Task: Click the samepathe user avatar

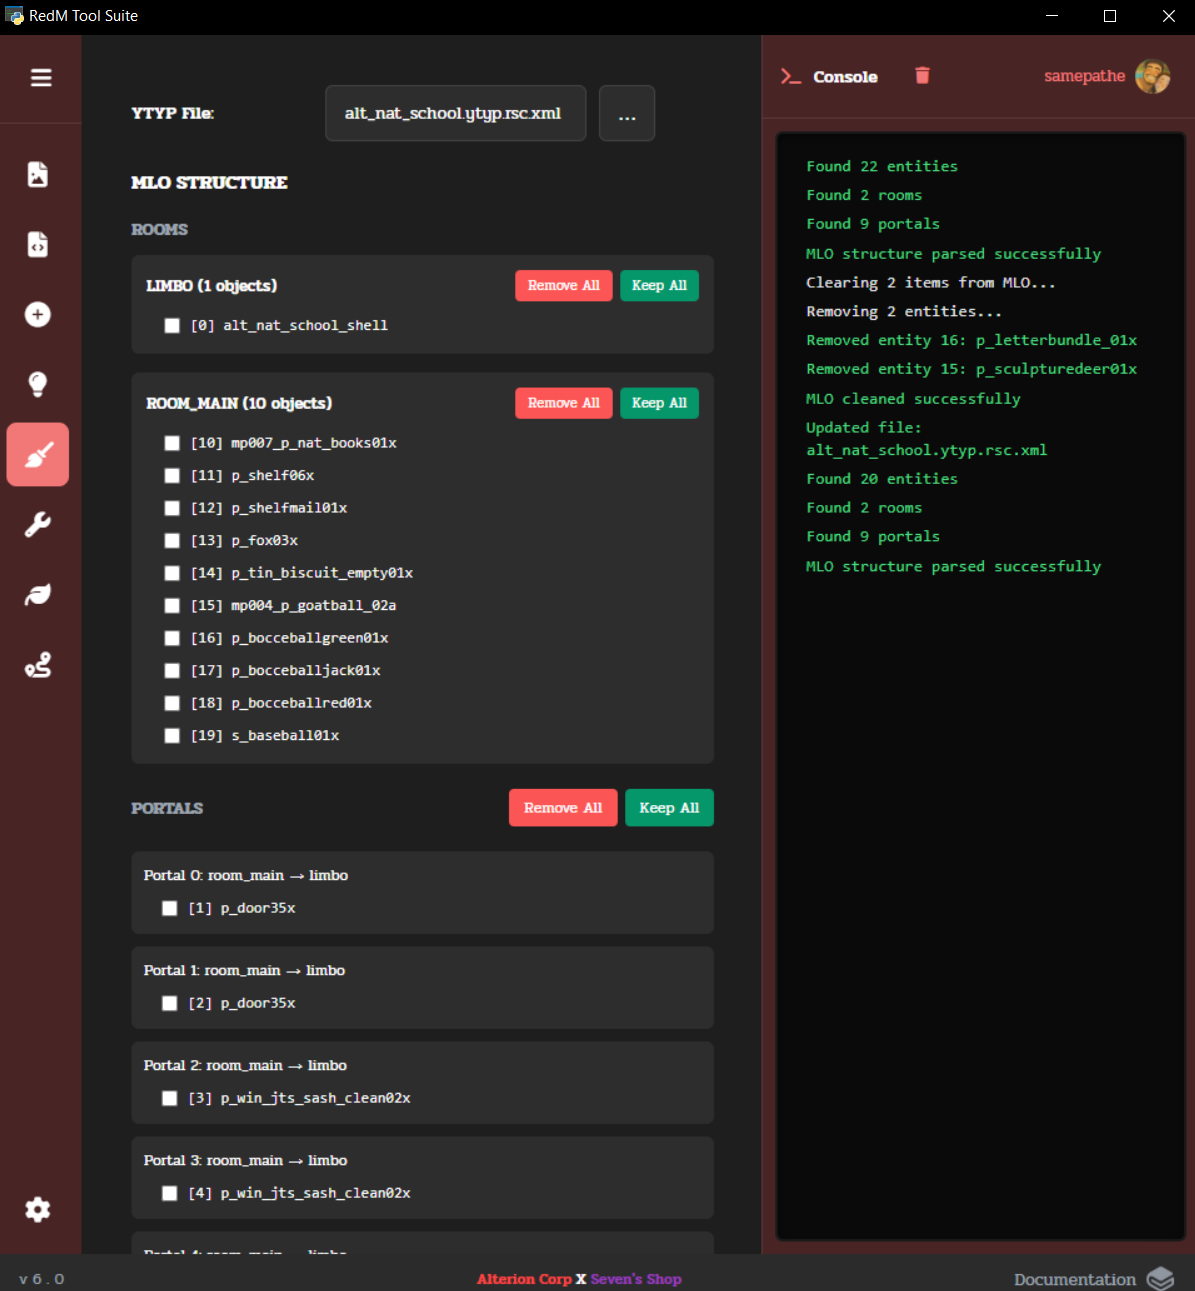Action: click(1152, 76)
